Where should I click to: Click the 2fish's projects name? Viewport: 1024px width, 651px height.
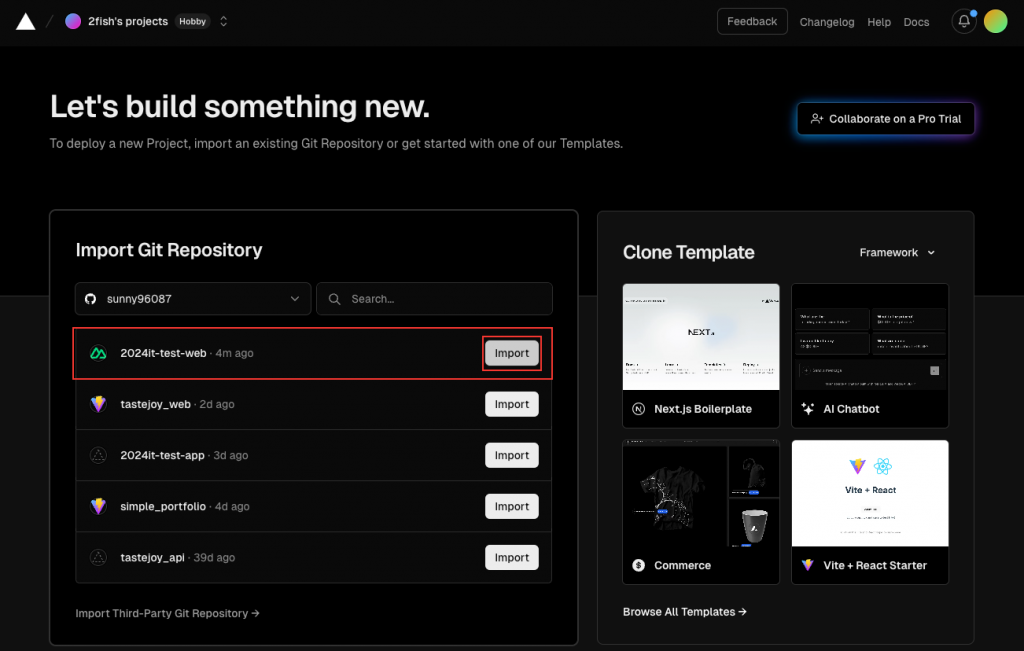coord(128,22)
